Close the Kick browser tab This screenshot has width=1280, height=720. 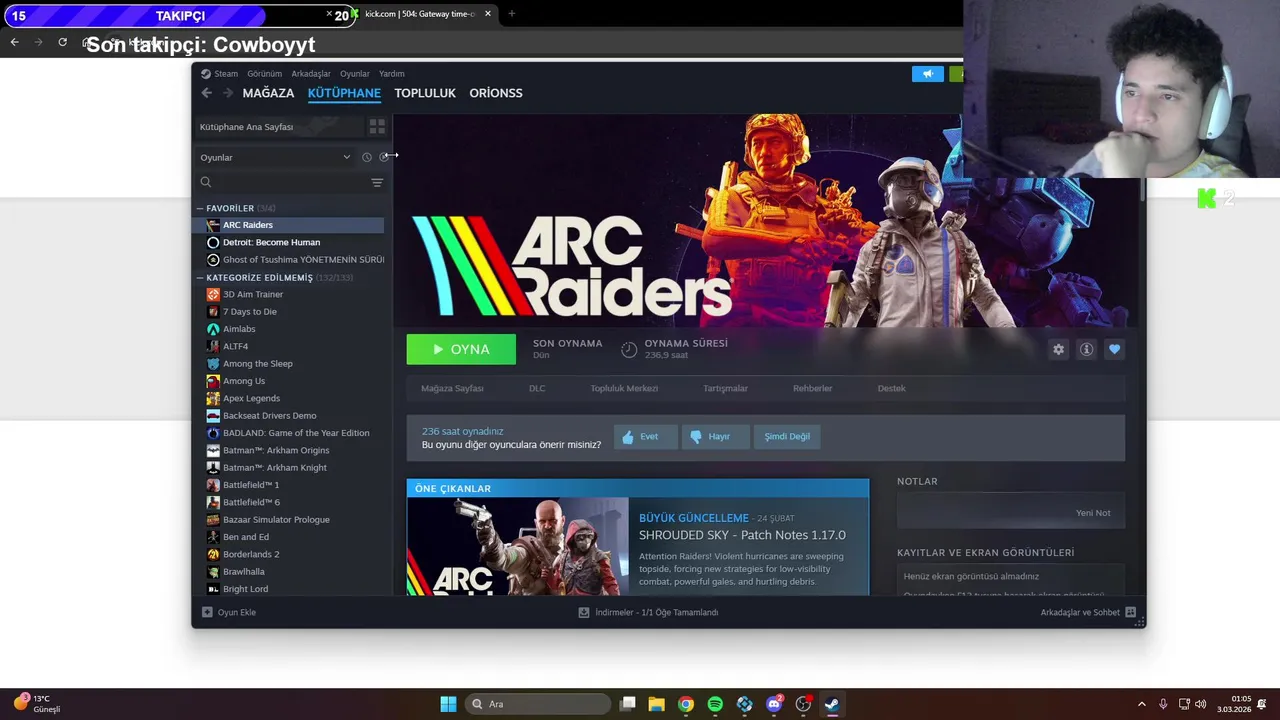[488, 14]
